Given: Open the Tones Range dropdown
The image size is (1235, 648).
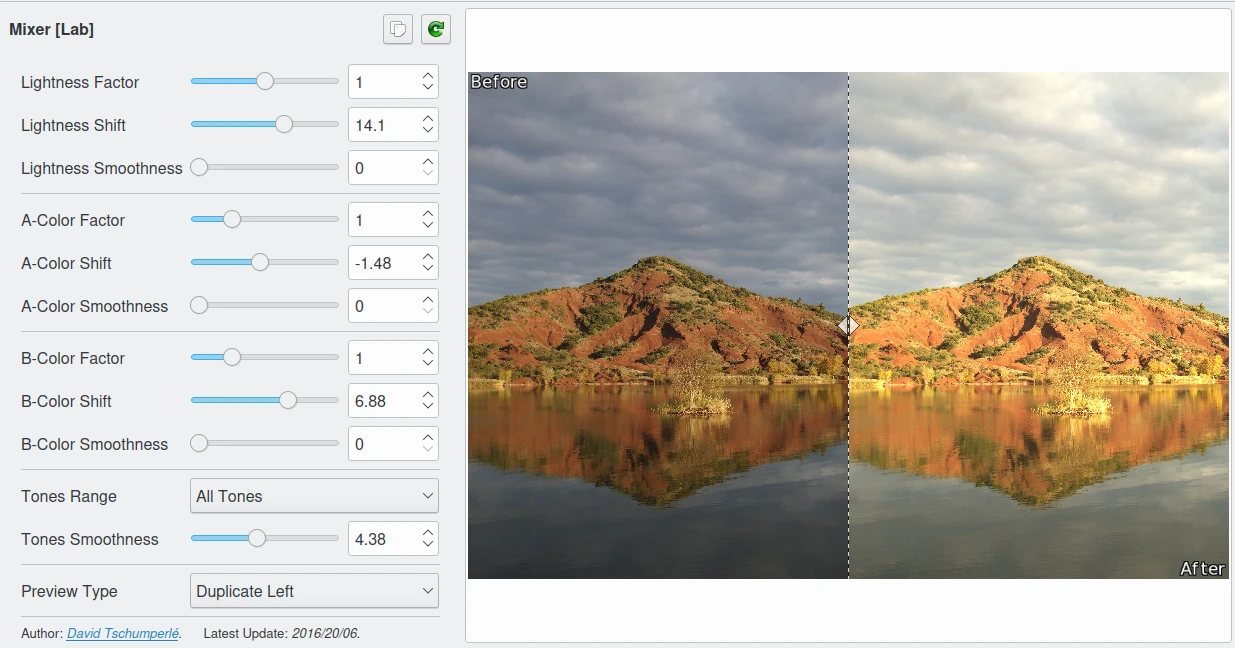Looking at the screenshot, I should [x=314, y=496].
